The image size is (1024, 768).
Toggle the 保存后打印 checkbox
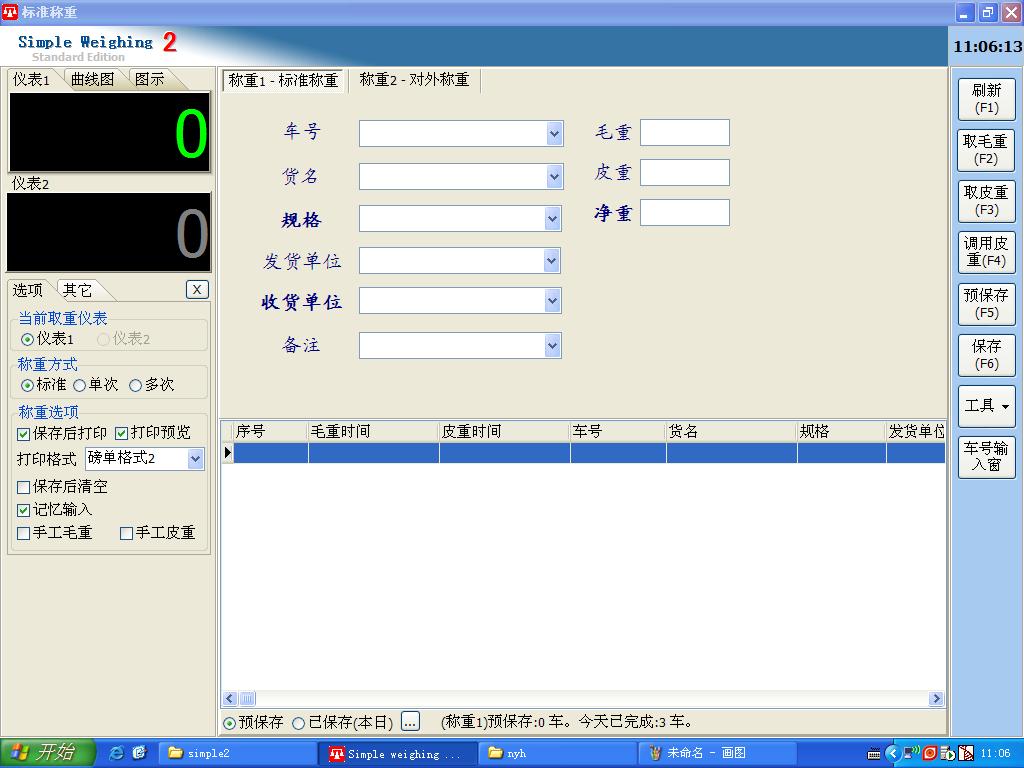(x=24, y=434)
